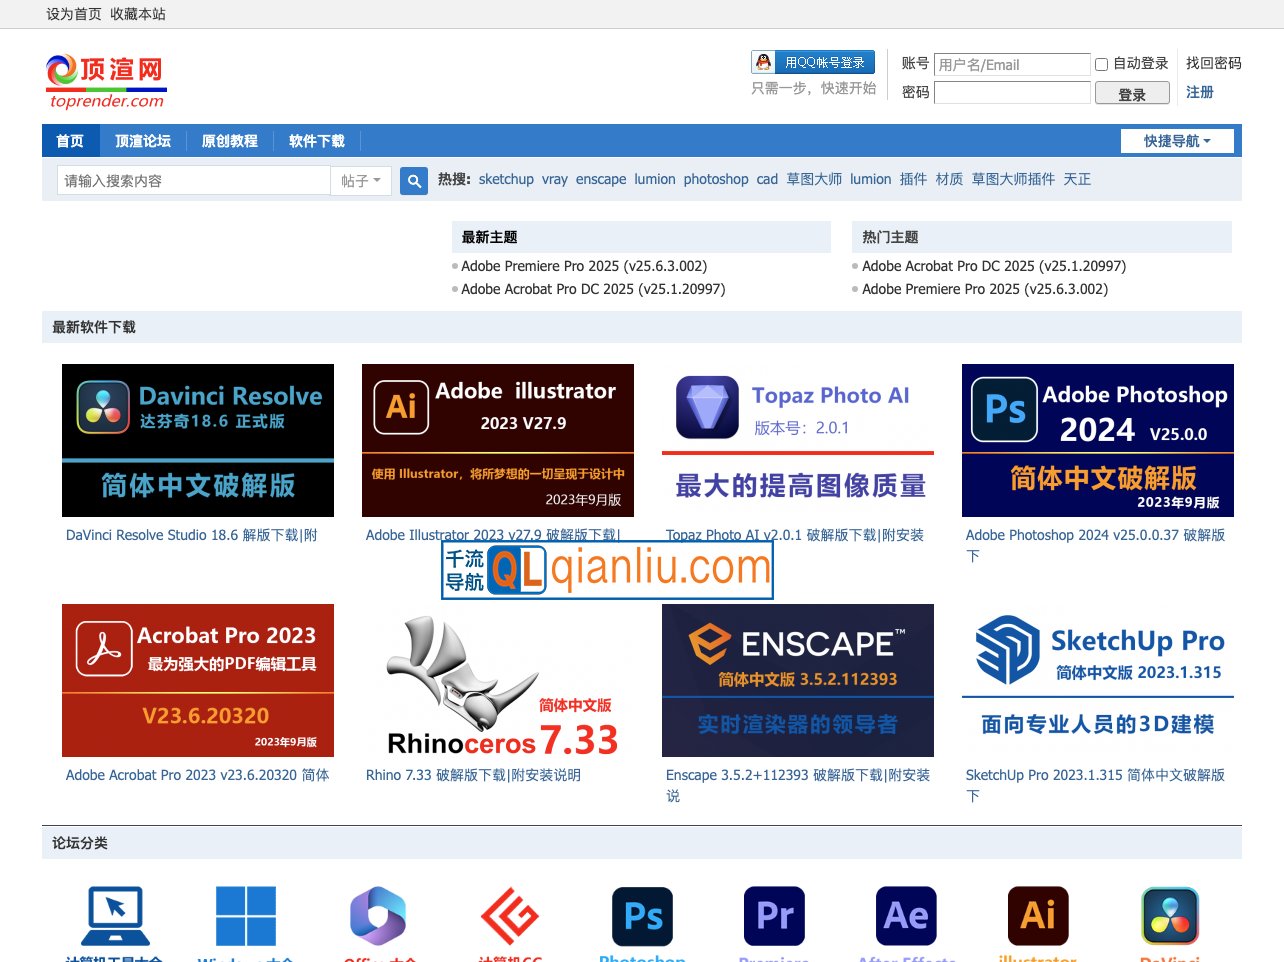Open the Illustrator Ai forum icon

pos(1037,916)
